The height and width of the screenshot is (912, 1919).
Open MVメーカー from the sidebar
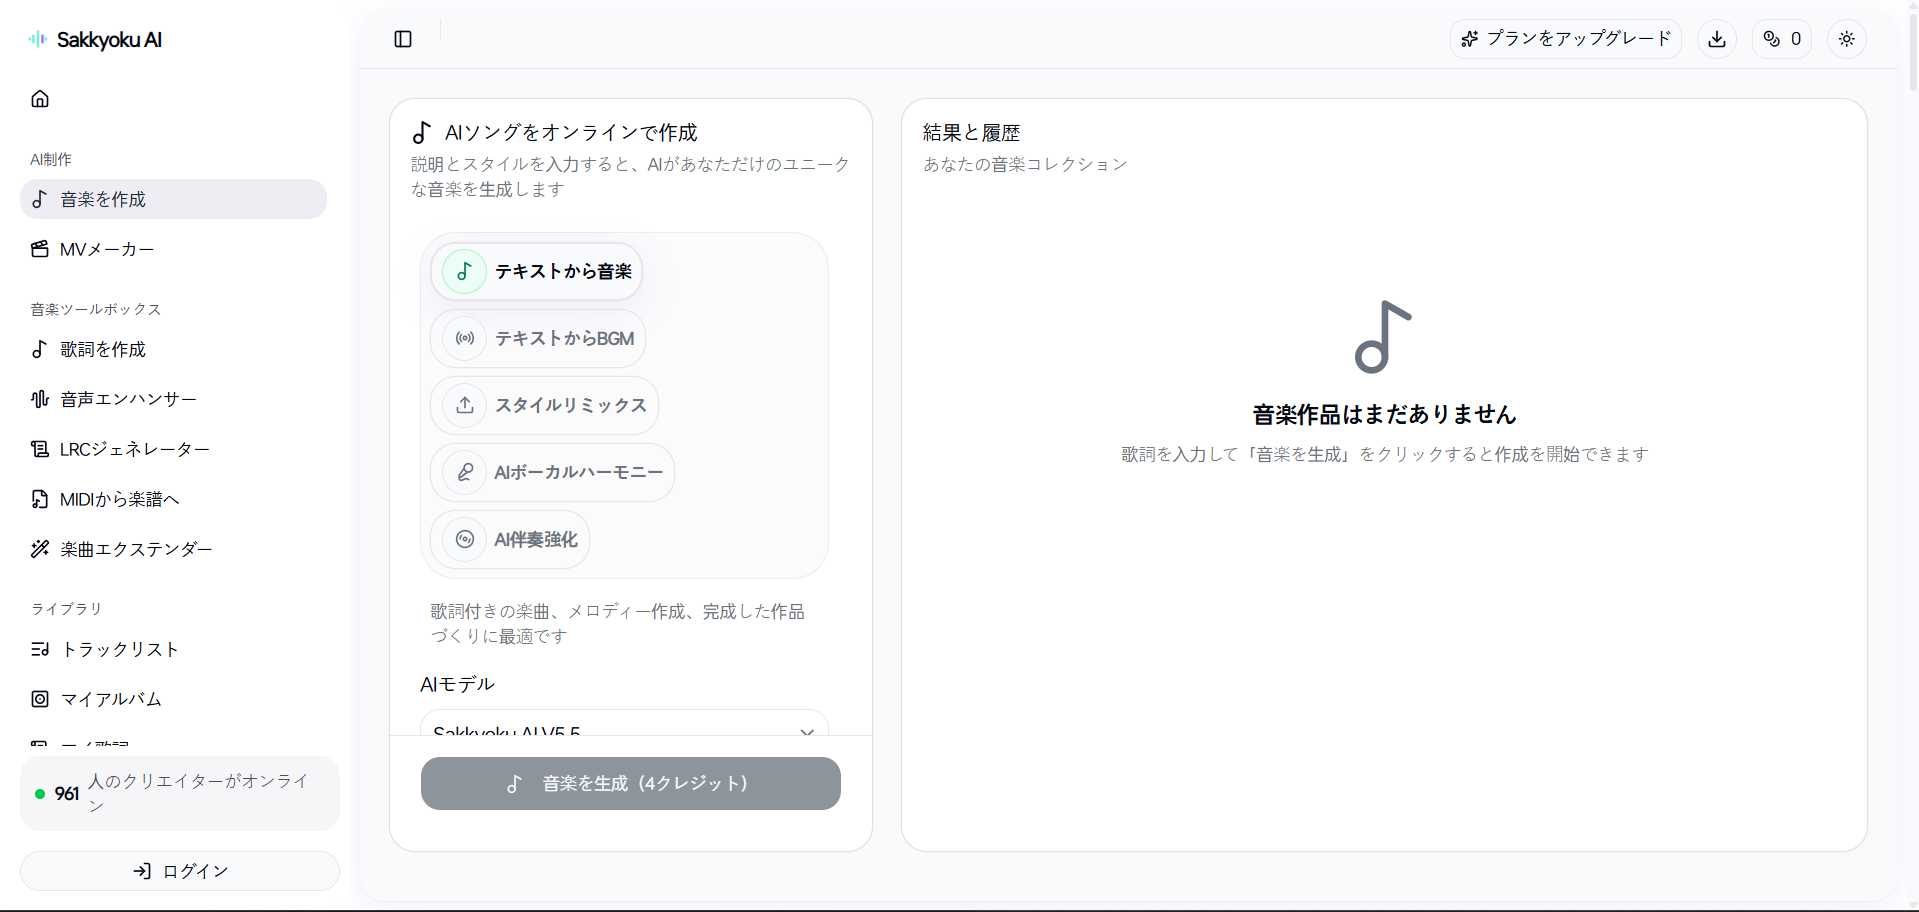(x=173, y=249)
